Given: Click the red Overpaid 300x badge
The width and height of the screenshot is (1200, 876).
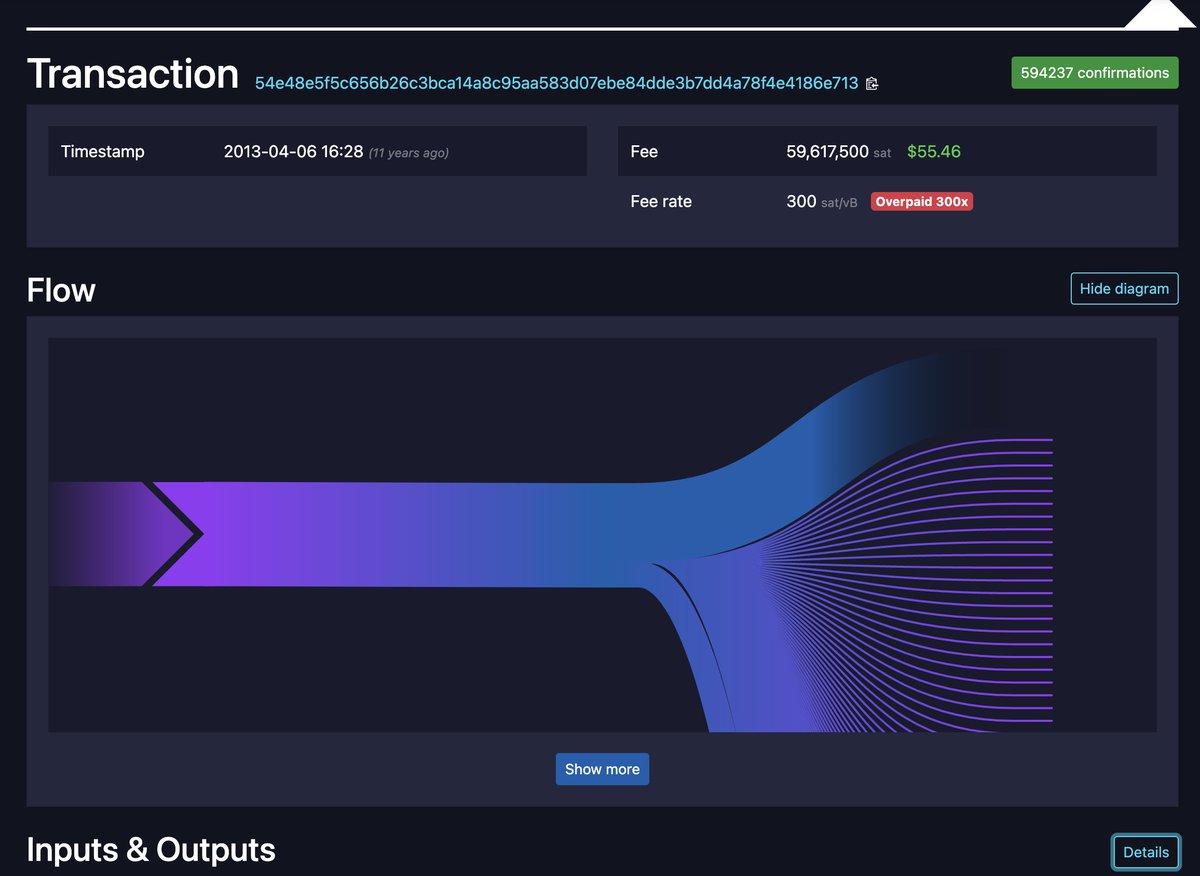Looking at the screenshot, I should [x=921, y=201].
